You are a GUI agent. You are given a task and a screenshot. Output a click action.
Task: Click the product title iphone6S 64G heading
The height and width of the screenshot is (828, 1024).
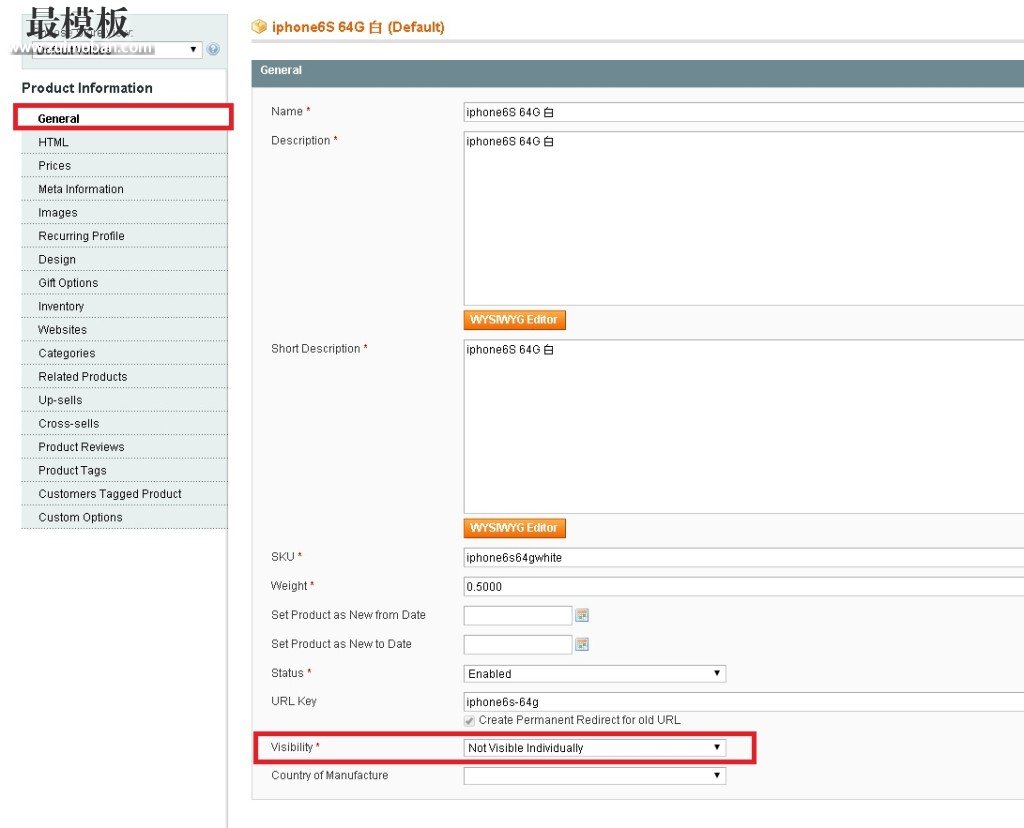358,27
